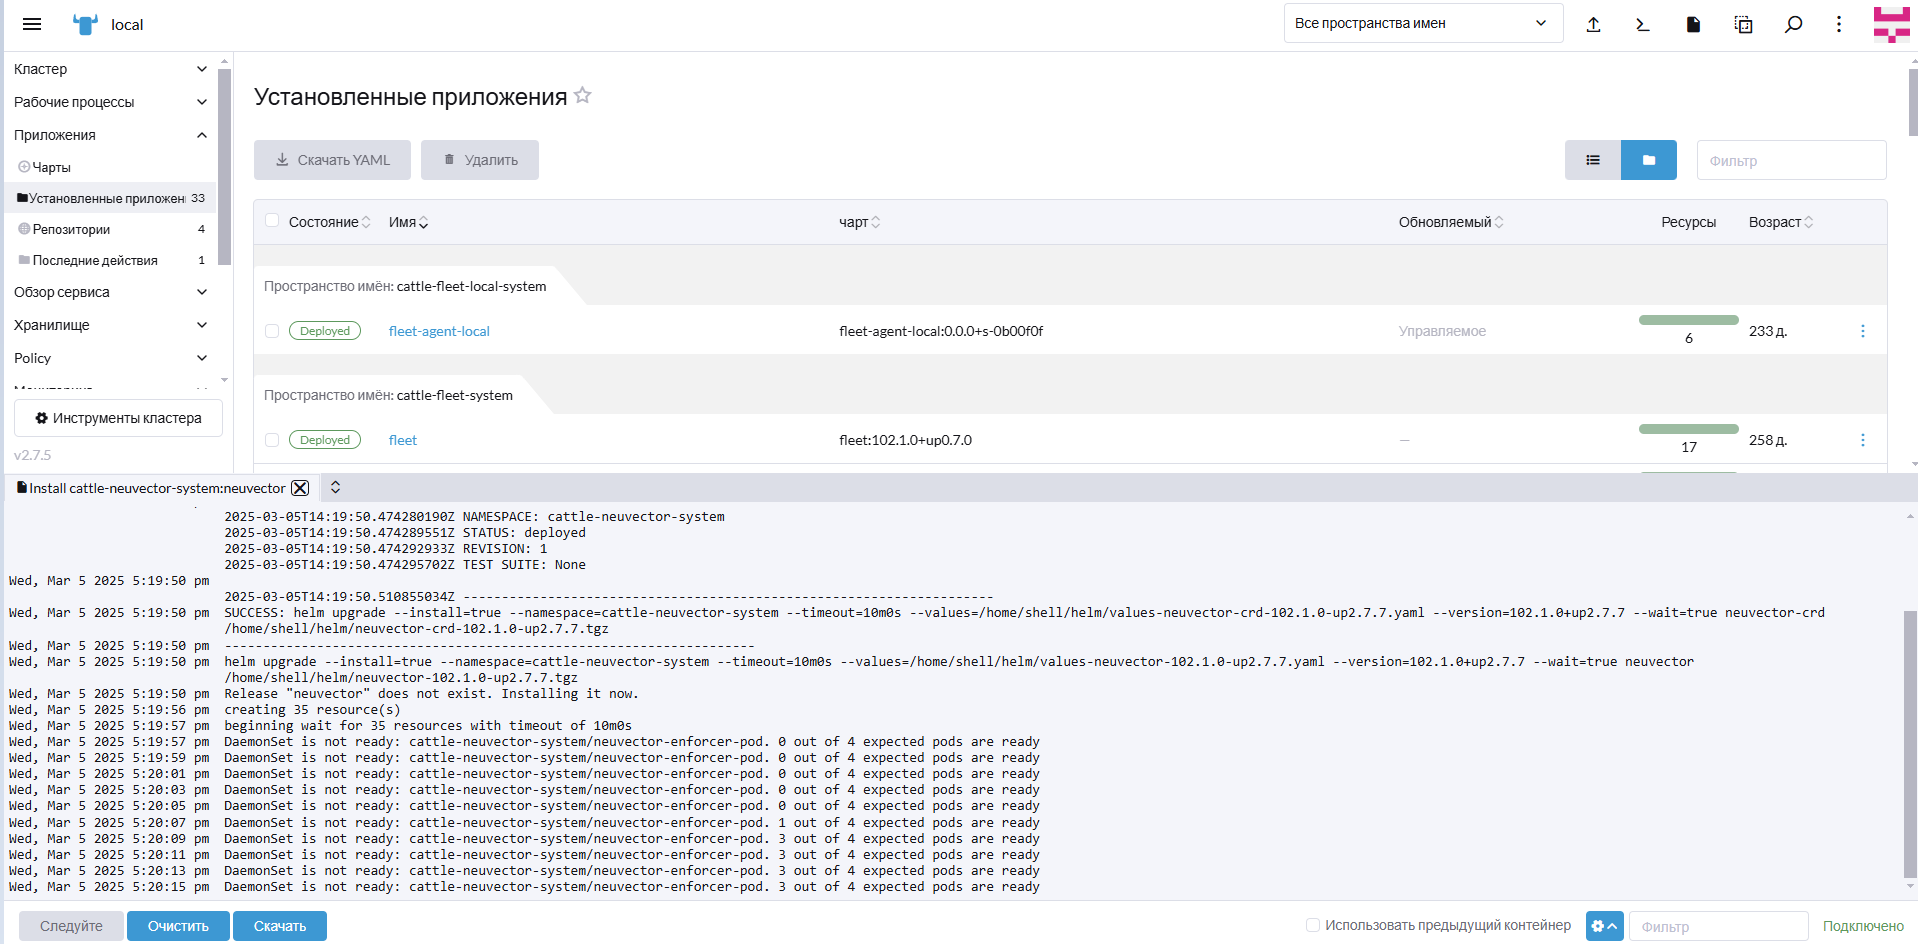Tick the fleet application row checkbox
Image resolution: width=1918 pixels, height=944 pixels.
tap(272, 440)
